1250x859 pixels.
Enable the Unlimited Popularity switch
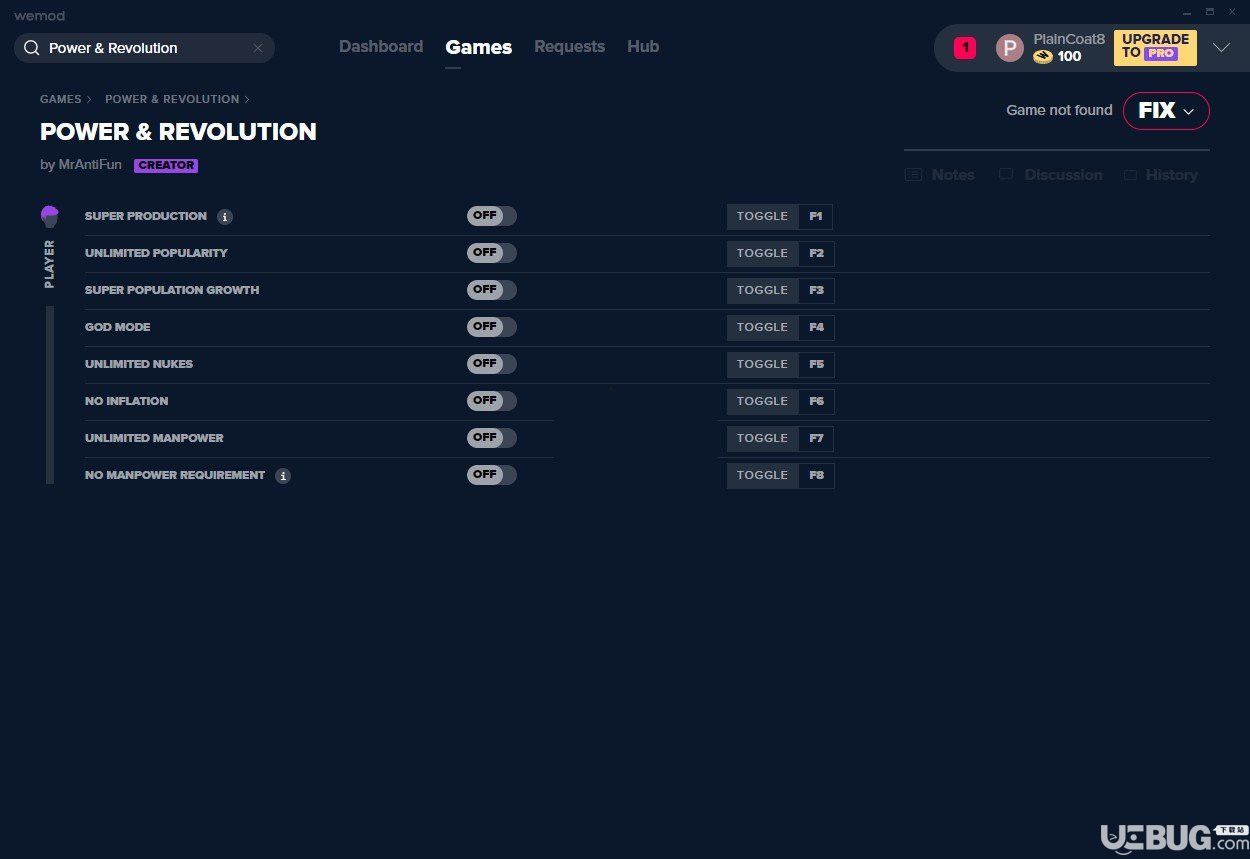point(492,253)
